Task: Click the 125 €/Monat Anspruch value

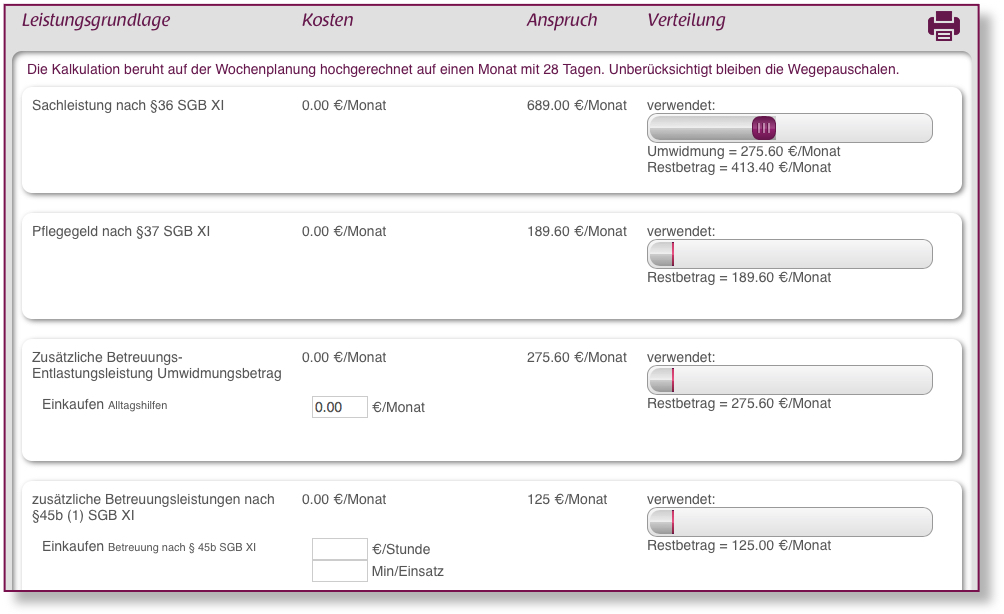Action: (x=567, y=500)
